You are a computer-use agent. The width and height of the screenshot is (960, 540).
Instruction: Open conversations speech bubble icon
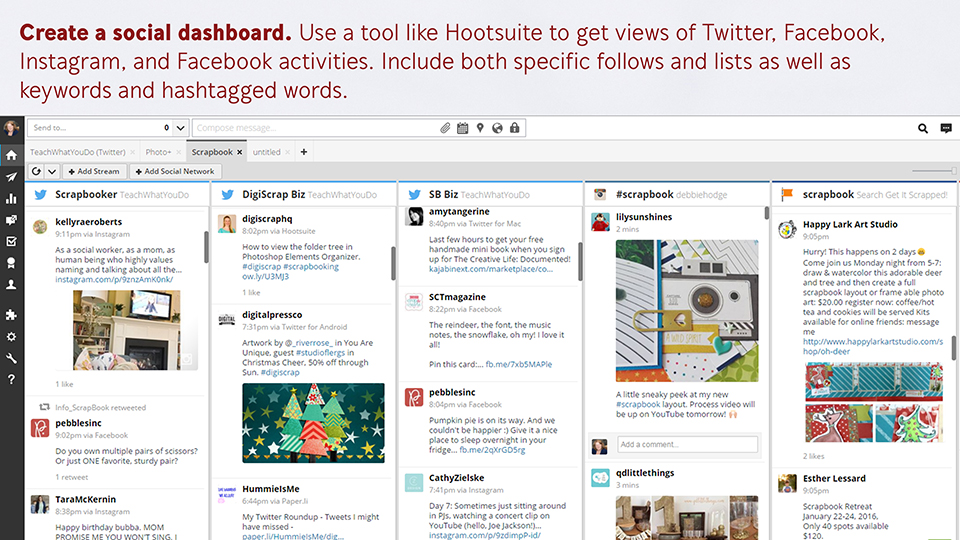coord(946,128)
